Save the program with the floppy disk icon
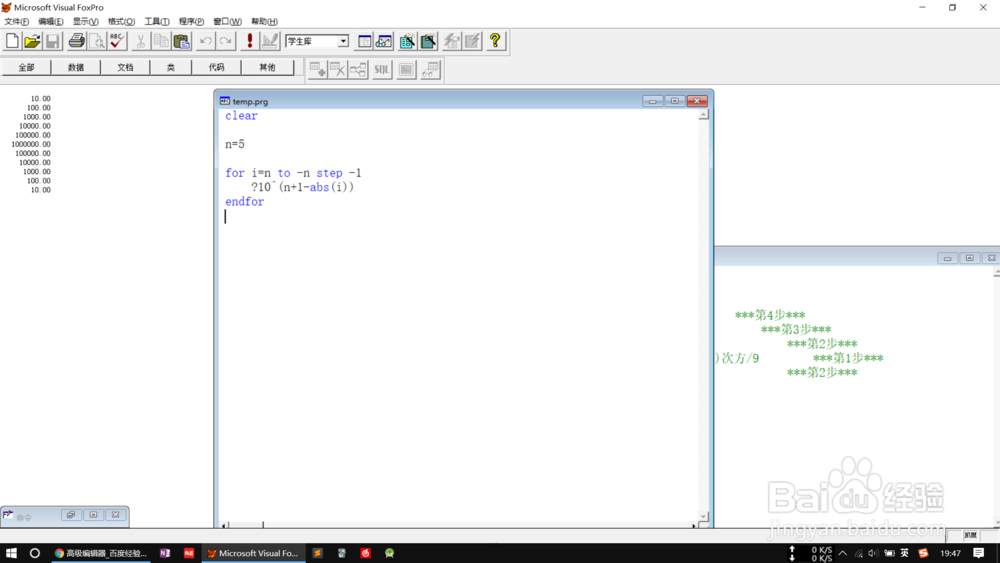 pyautogui.click(x=52, y=41)
